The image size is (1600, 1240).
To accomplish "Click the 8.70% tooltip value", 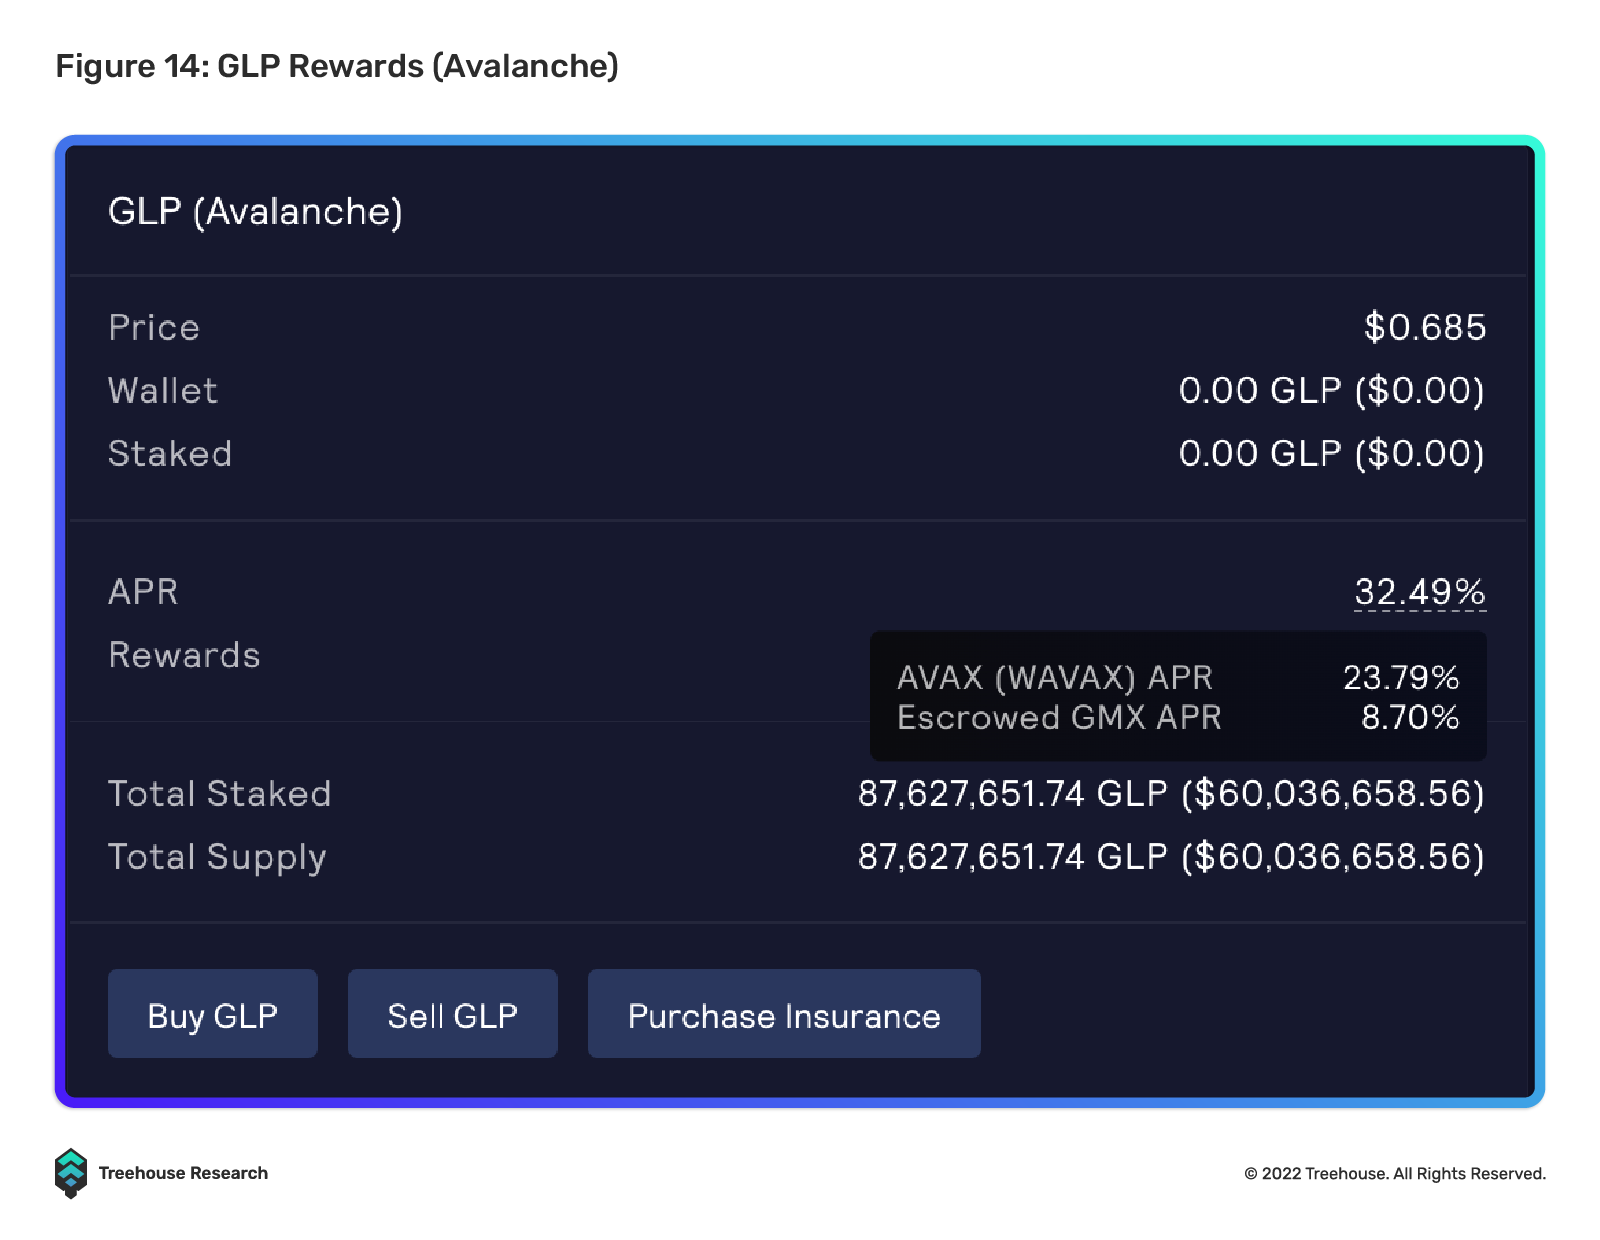I will coord(1410,718).
